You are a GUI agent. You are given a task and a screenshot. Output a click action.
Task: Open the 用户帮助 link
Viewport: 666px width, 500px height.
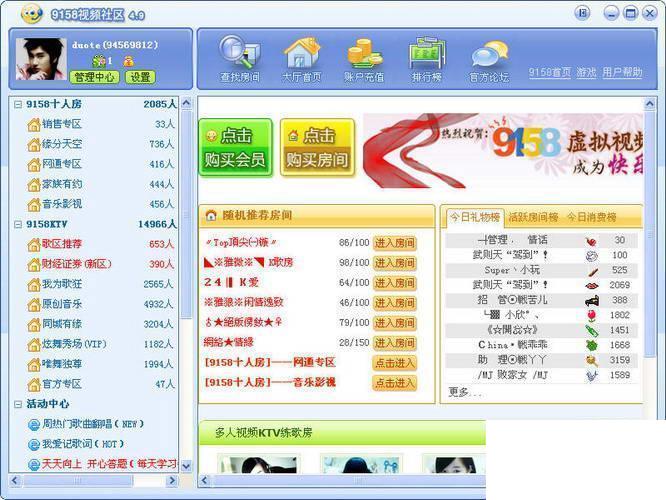pyautogui.click(x=622, y=73)
